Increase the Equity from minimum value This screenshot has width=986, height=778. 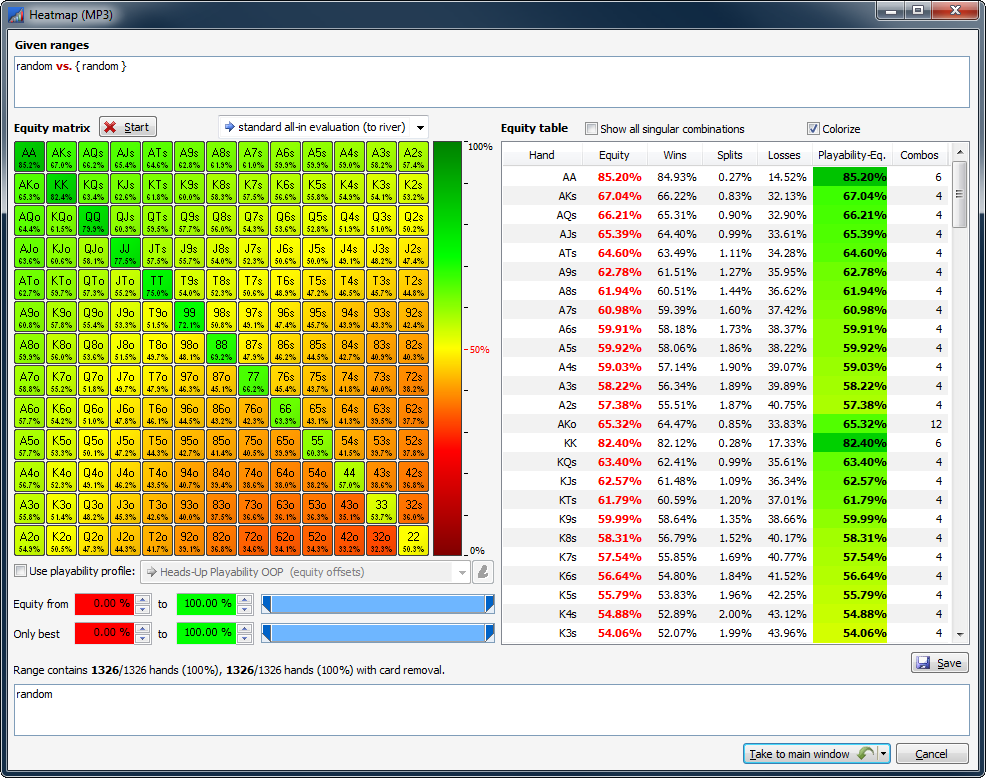[143, 599]
